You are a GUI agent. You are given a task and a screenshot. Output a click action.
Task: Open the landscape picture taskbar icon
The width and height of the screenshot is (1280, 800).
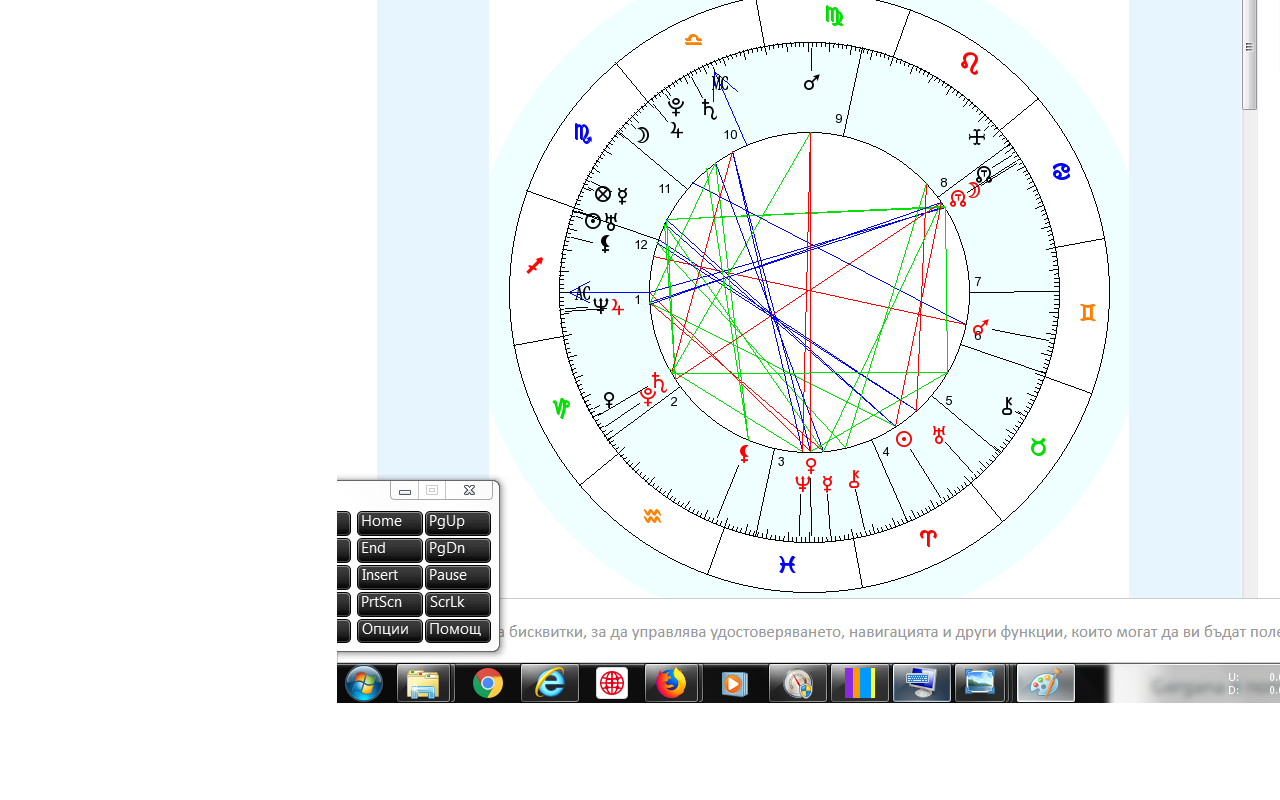[980, 684]
